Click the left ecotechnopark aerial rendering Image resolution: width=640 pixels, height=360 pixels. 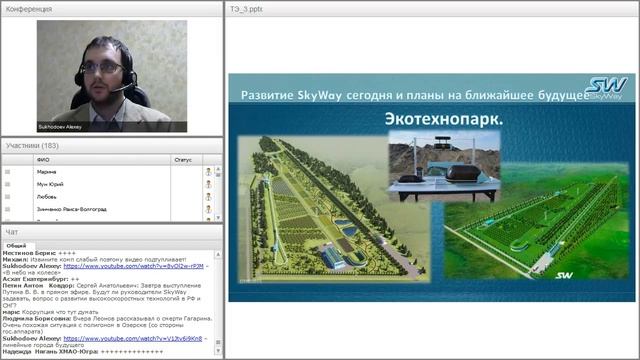(x=333, y=209)
